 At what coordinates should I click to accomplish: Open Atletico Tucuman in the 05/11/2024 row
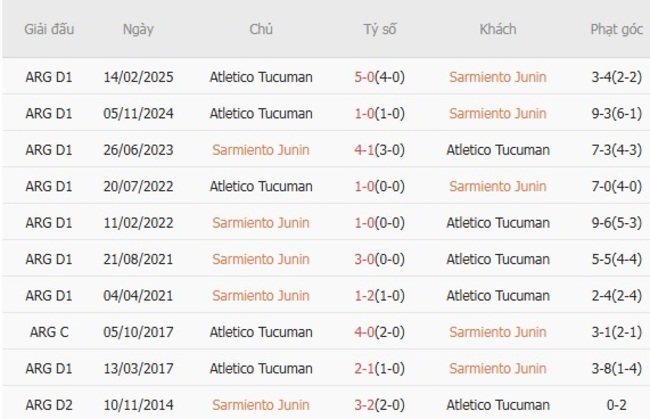coord(261,113)
